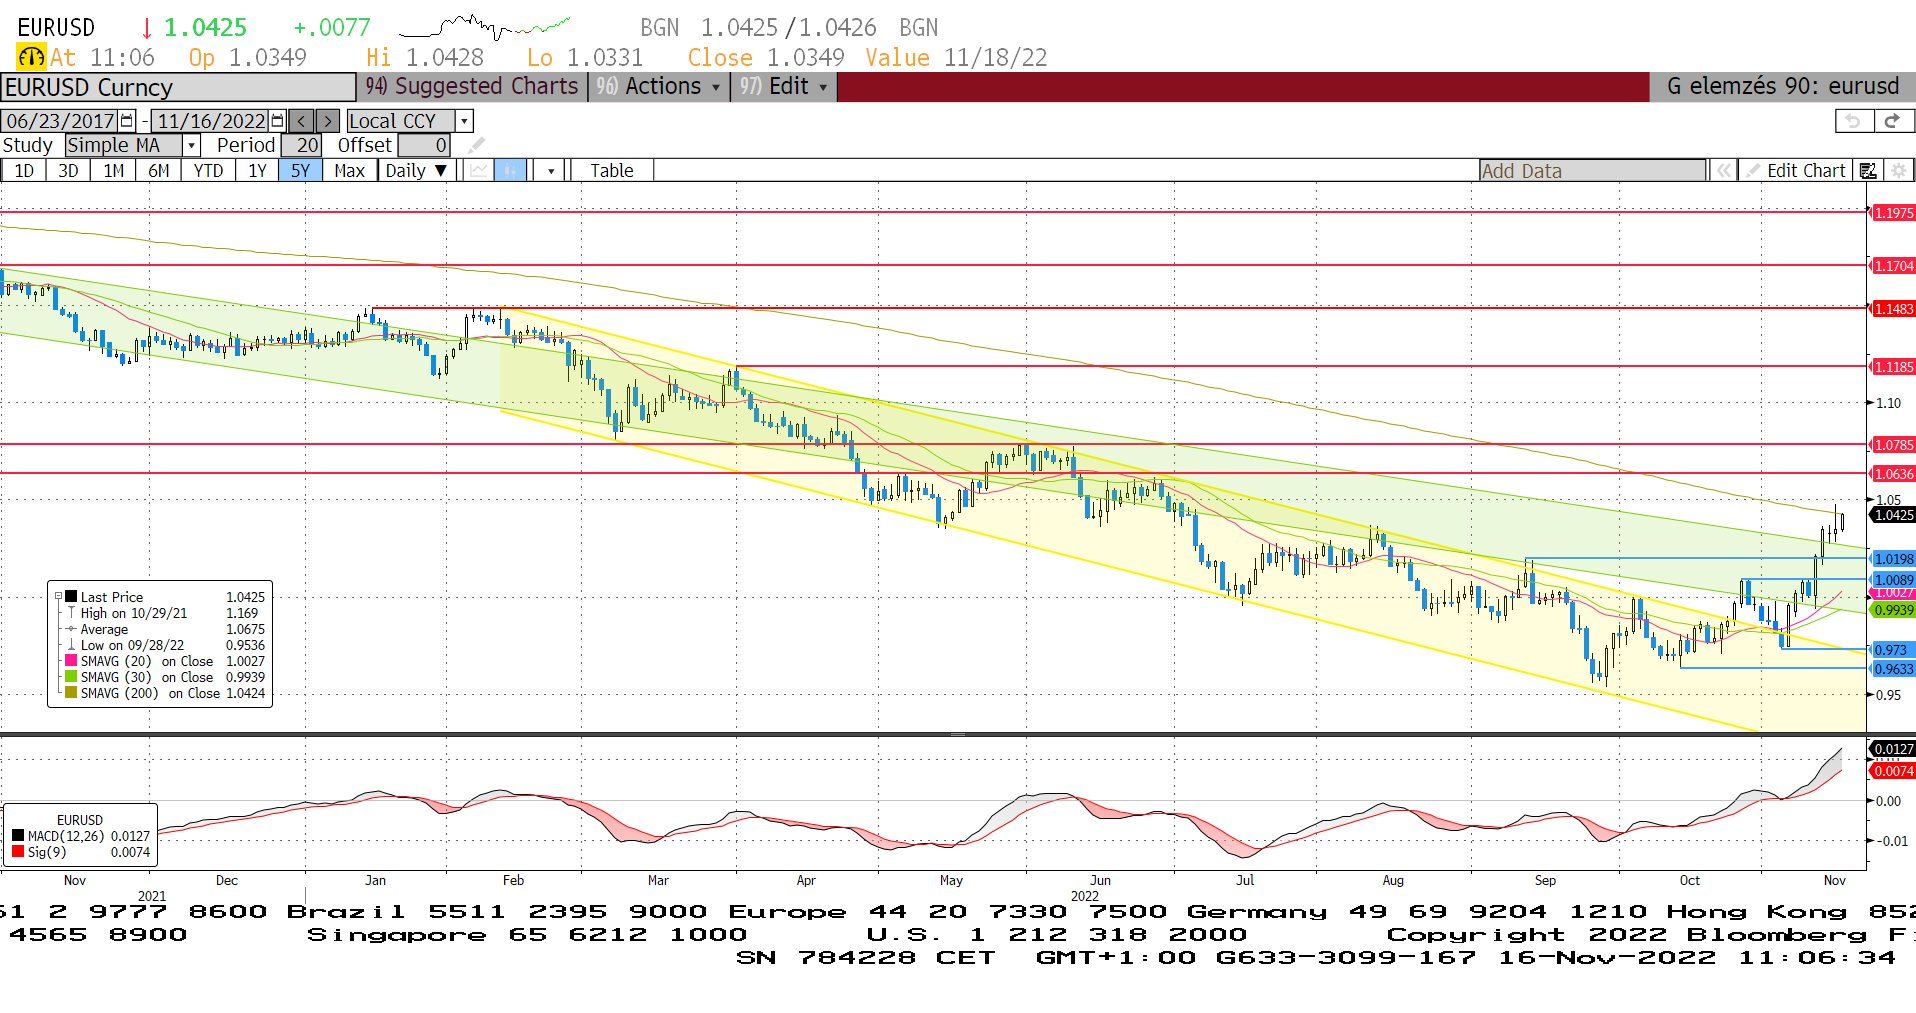This screenshot has height=1013, width=1916.
Task: Click the pink SMAVG (20) color swatch
Action: [x=71, y=661]
